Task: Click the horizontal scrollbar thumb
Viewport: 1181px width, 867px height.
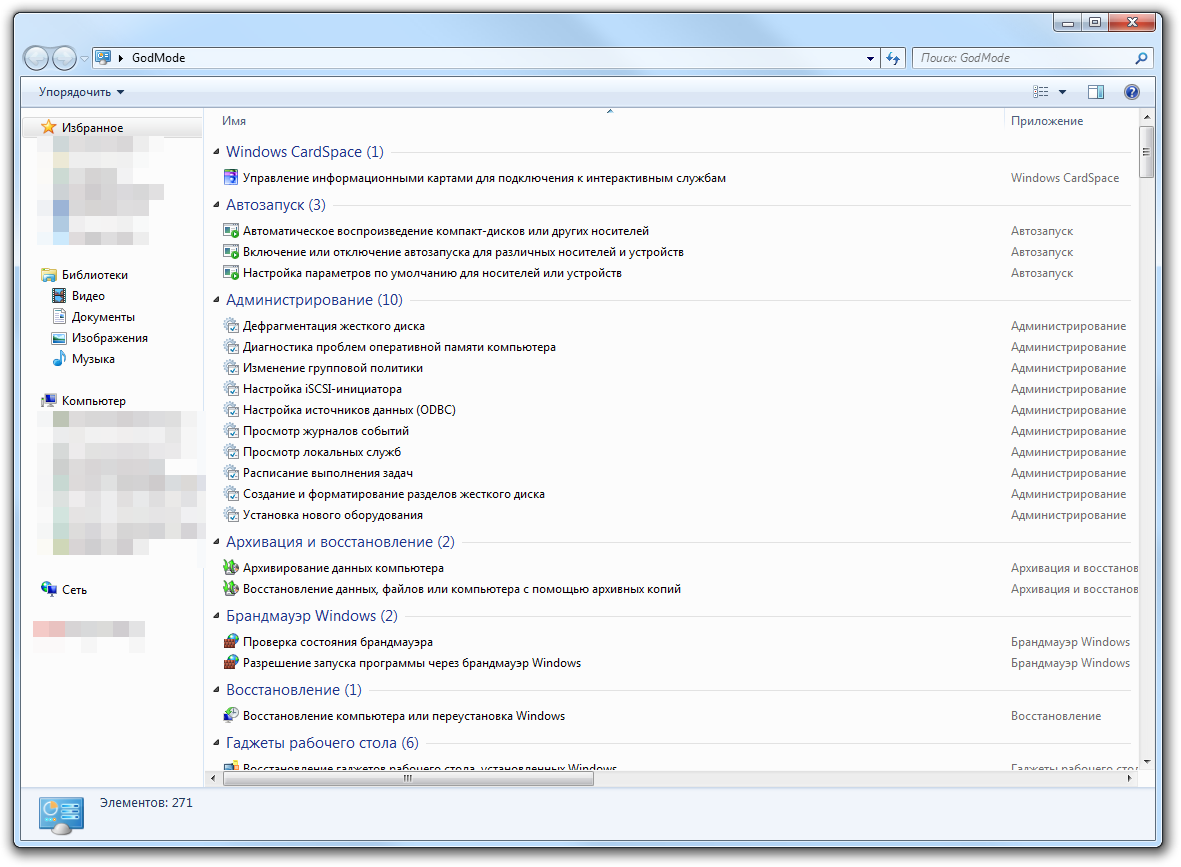Action: [x=408, y=778]
